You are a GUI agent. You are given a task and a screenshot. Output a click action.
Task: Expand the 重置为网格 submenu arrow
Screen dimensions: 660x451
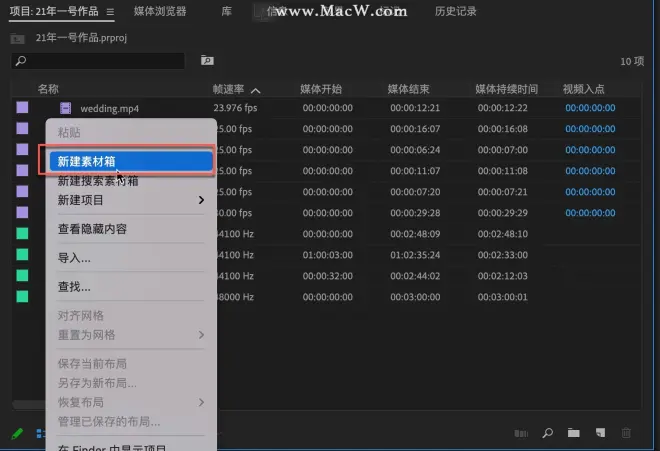pos(201,335)
